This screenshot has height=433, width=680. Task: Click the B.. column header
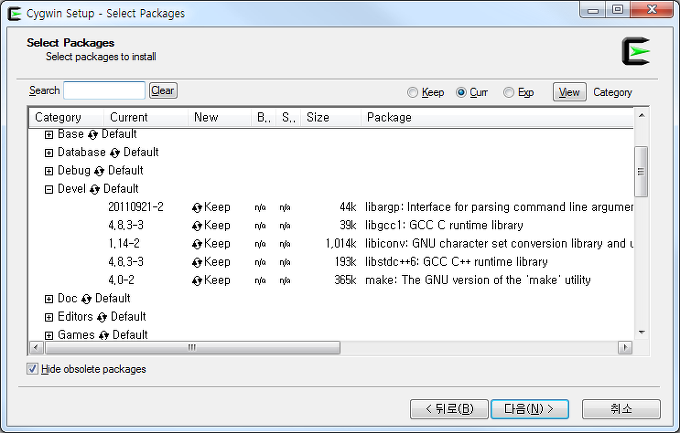264,118
